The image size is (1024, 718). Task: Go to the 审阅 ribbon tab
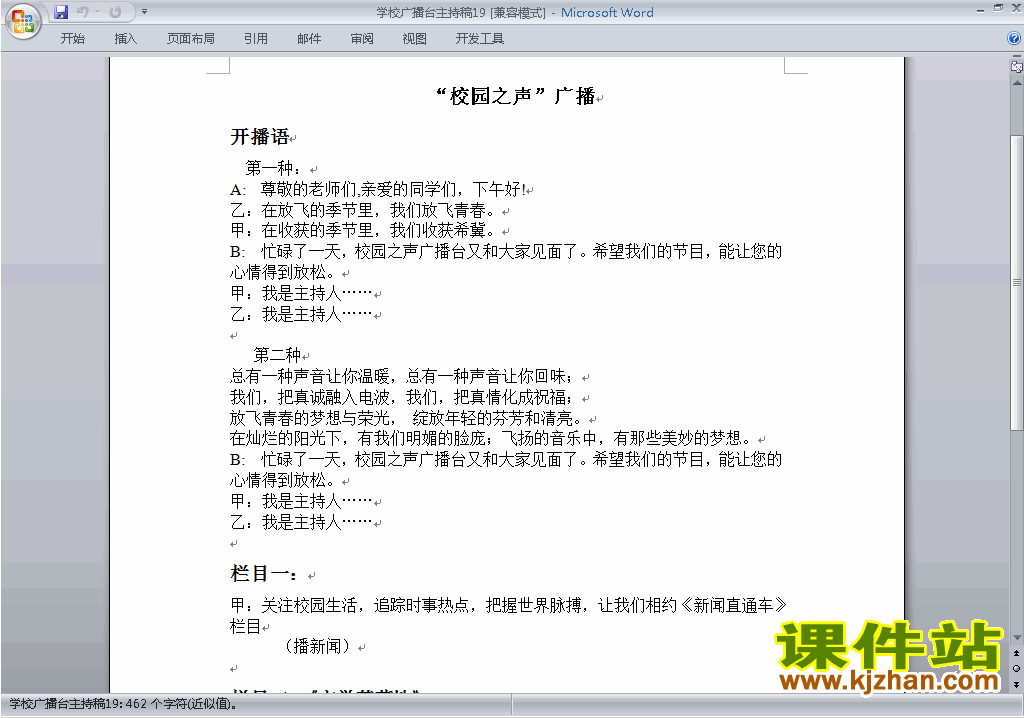pos(362,39)
